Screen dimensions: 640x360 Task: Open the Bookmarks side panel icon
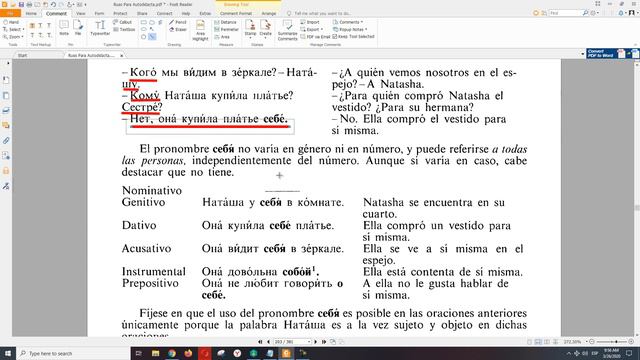pyautogui.click(x=6, y=80)
